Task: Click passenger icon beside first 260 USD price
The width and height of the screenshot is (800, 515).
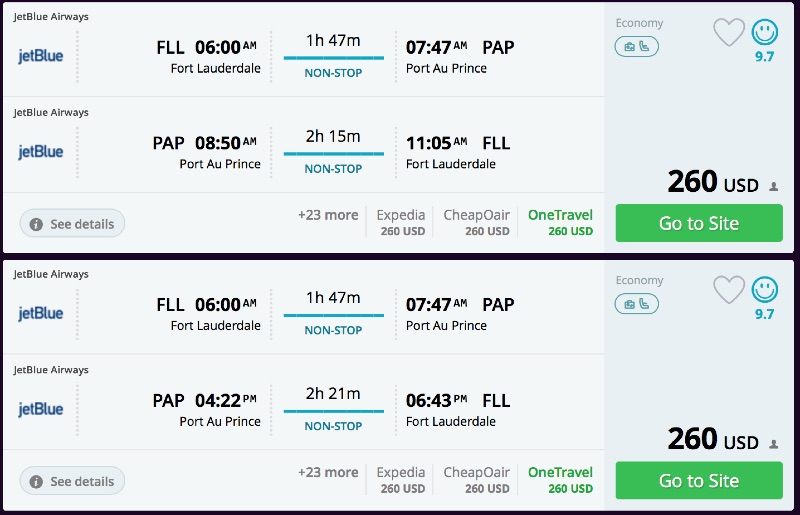Action: pos(773,186)
